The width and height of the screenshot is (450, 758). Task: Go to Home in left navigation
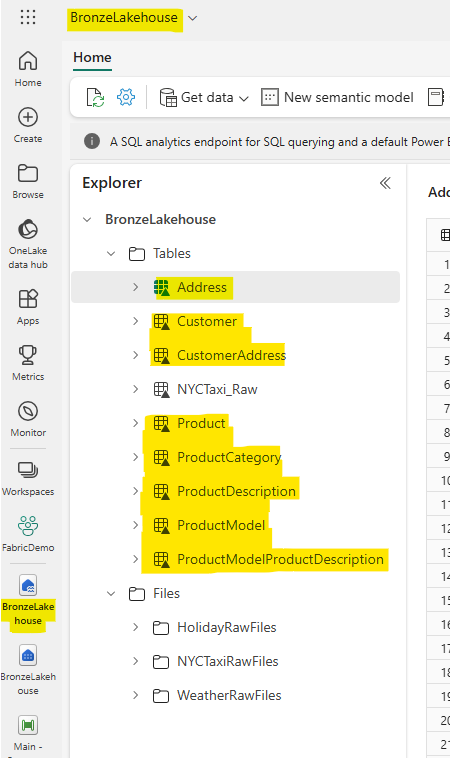pyautogui.click(x=28, y=69)
